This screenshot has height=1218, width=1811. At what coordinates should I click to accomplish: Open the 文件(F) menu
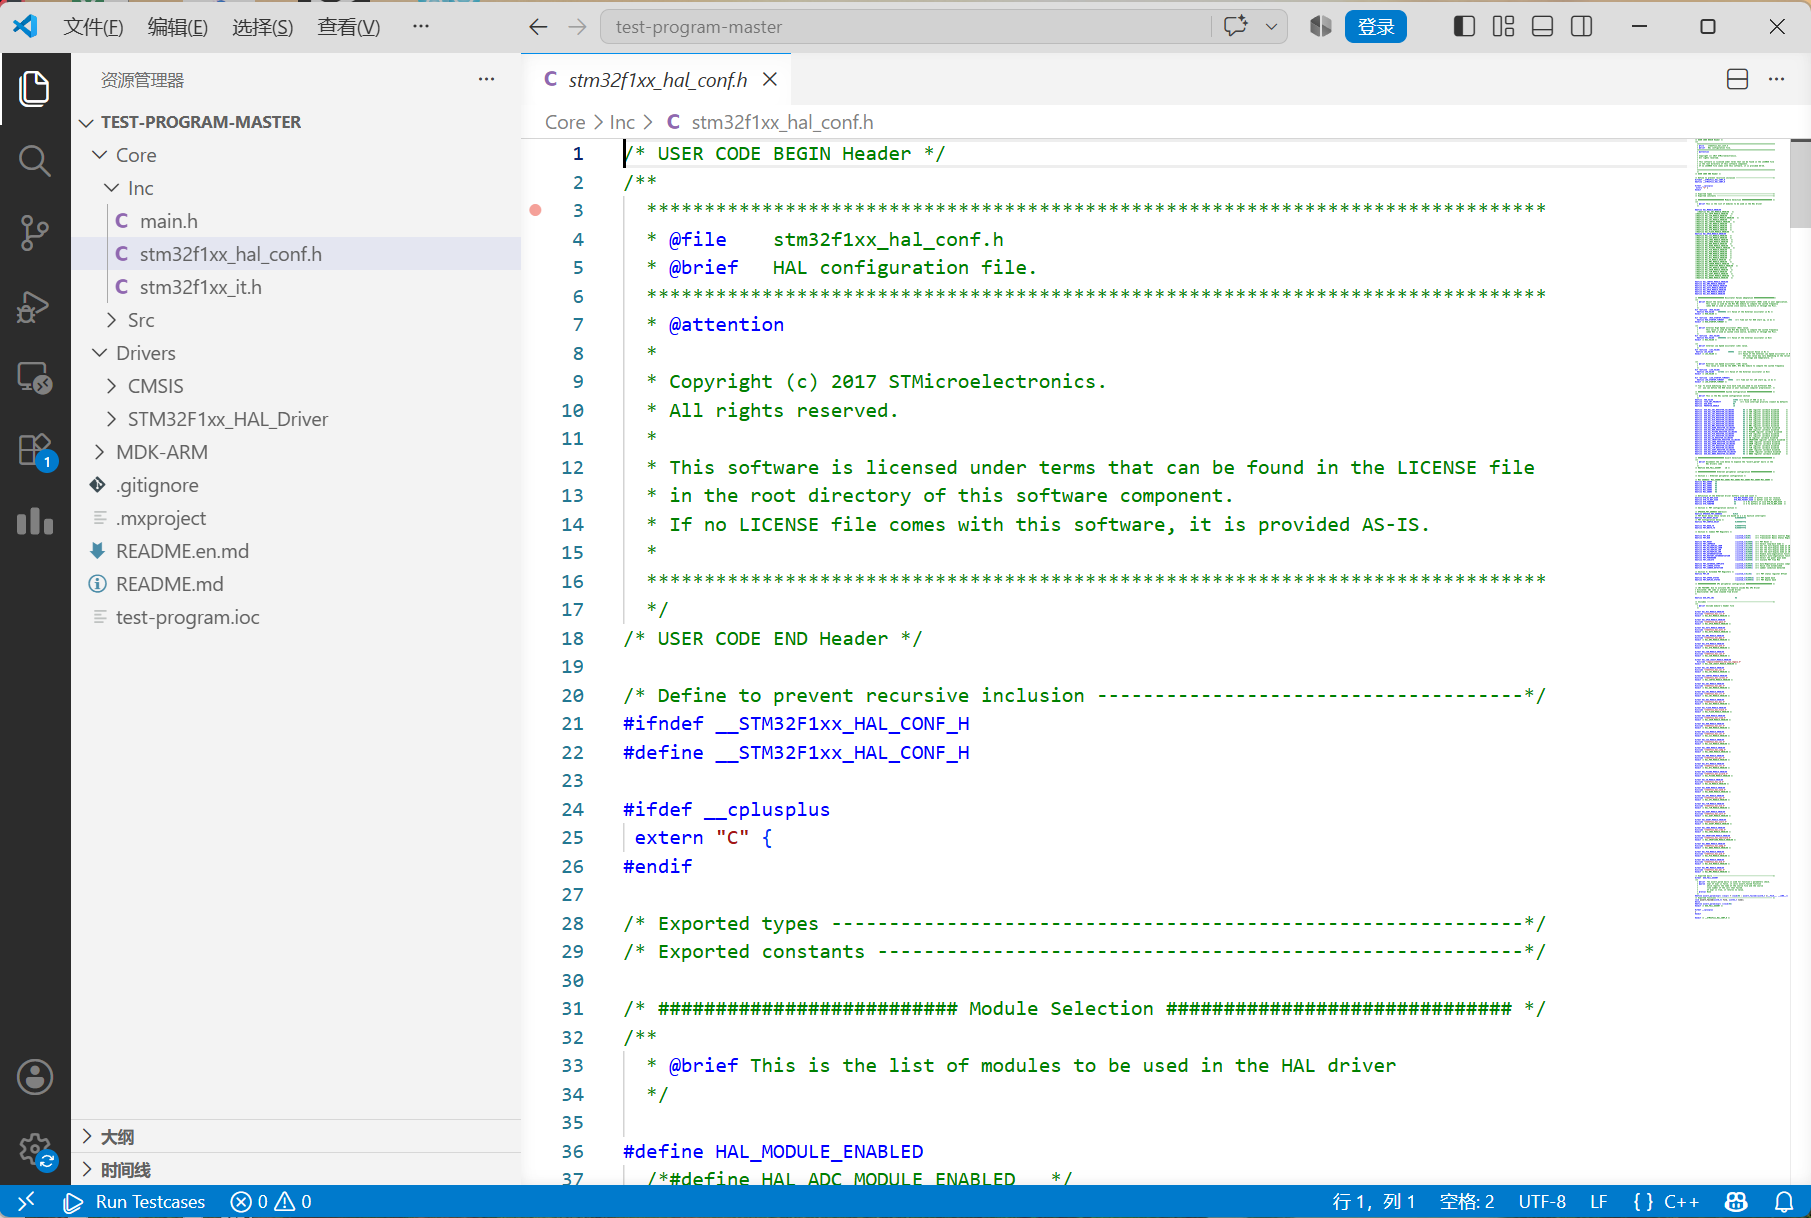(x=93, y=27)
